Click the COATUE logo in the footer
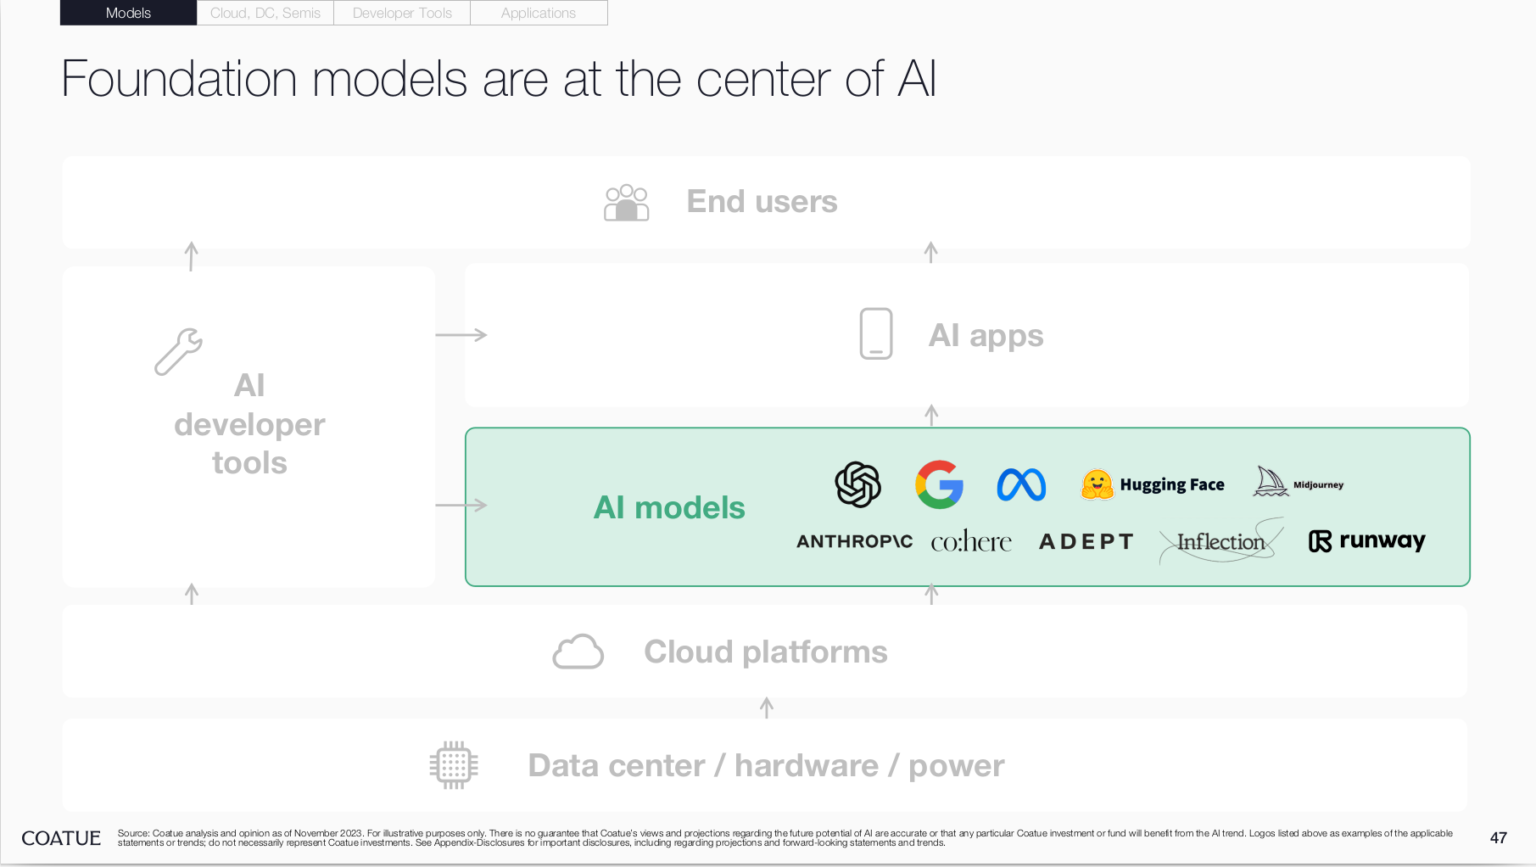Viewport: 1536px width, 867px height. (x=61, y=838)
